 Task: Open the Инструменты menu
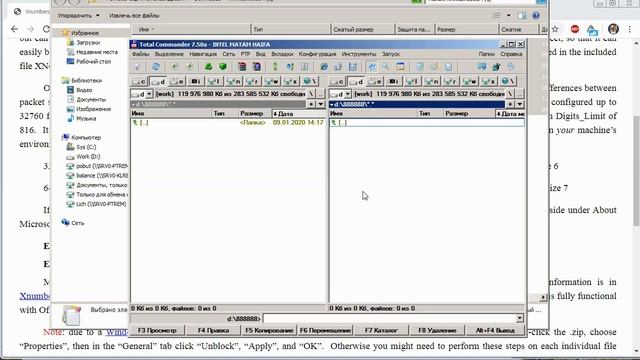pyautogui.click(x=359, y=54)
